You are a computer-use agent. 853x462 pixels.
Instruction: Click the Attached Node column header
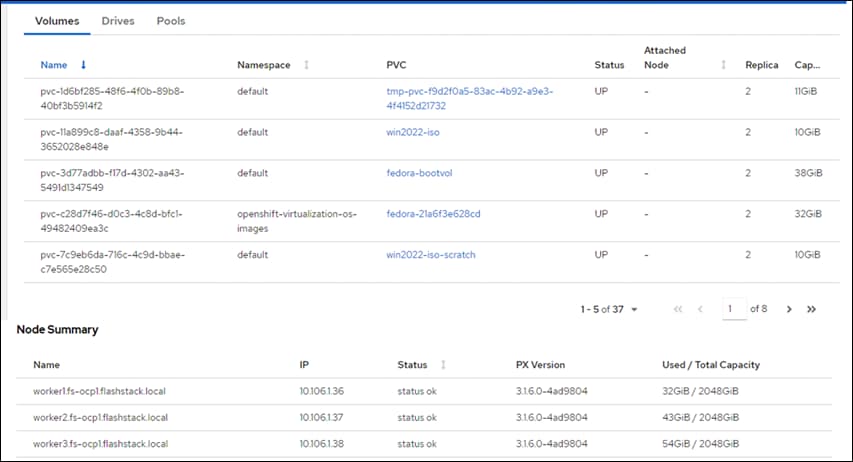click(665, 58)
